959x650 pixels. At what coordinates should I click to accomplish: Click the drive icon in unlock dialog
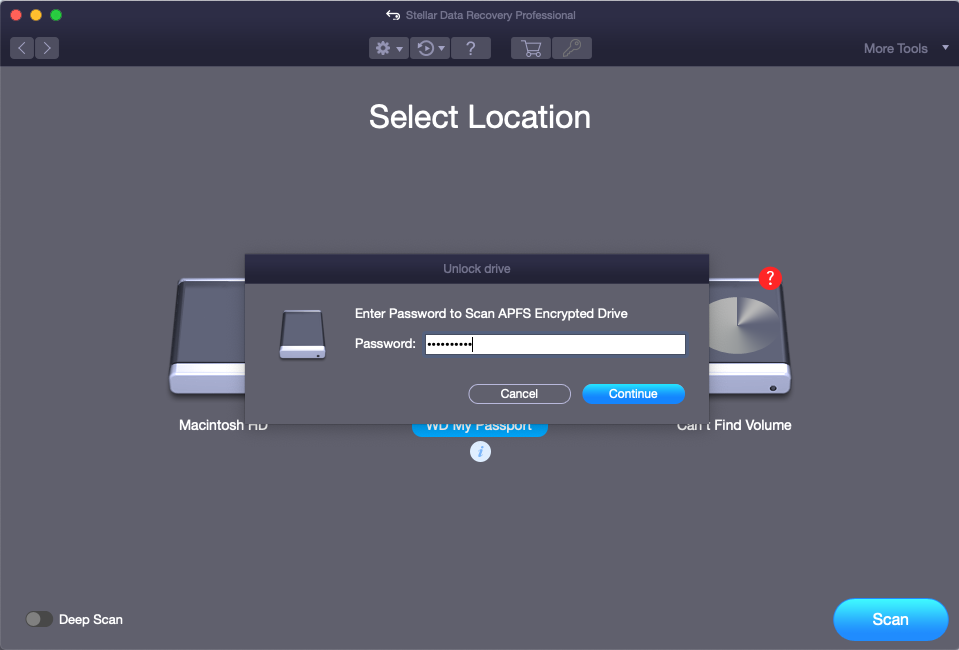click(x=302, y=334)
